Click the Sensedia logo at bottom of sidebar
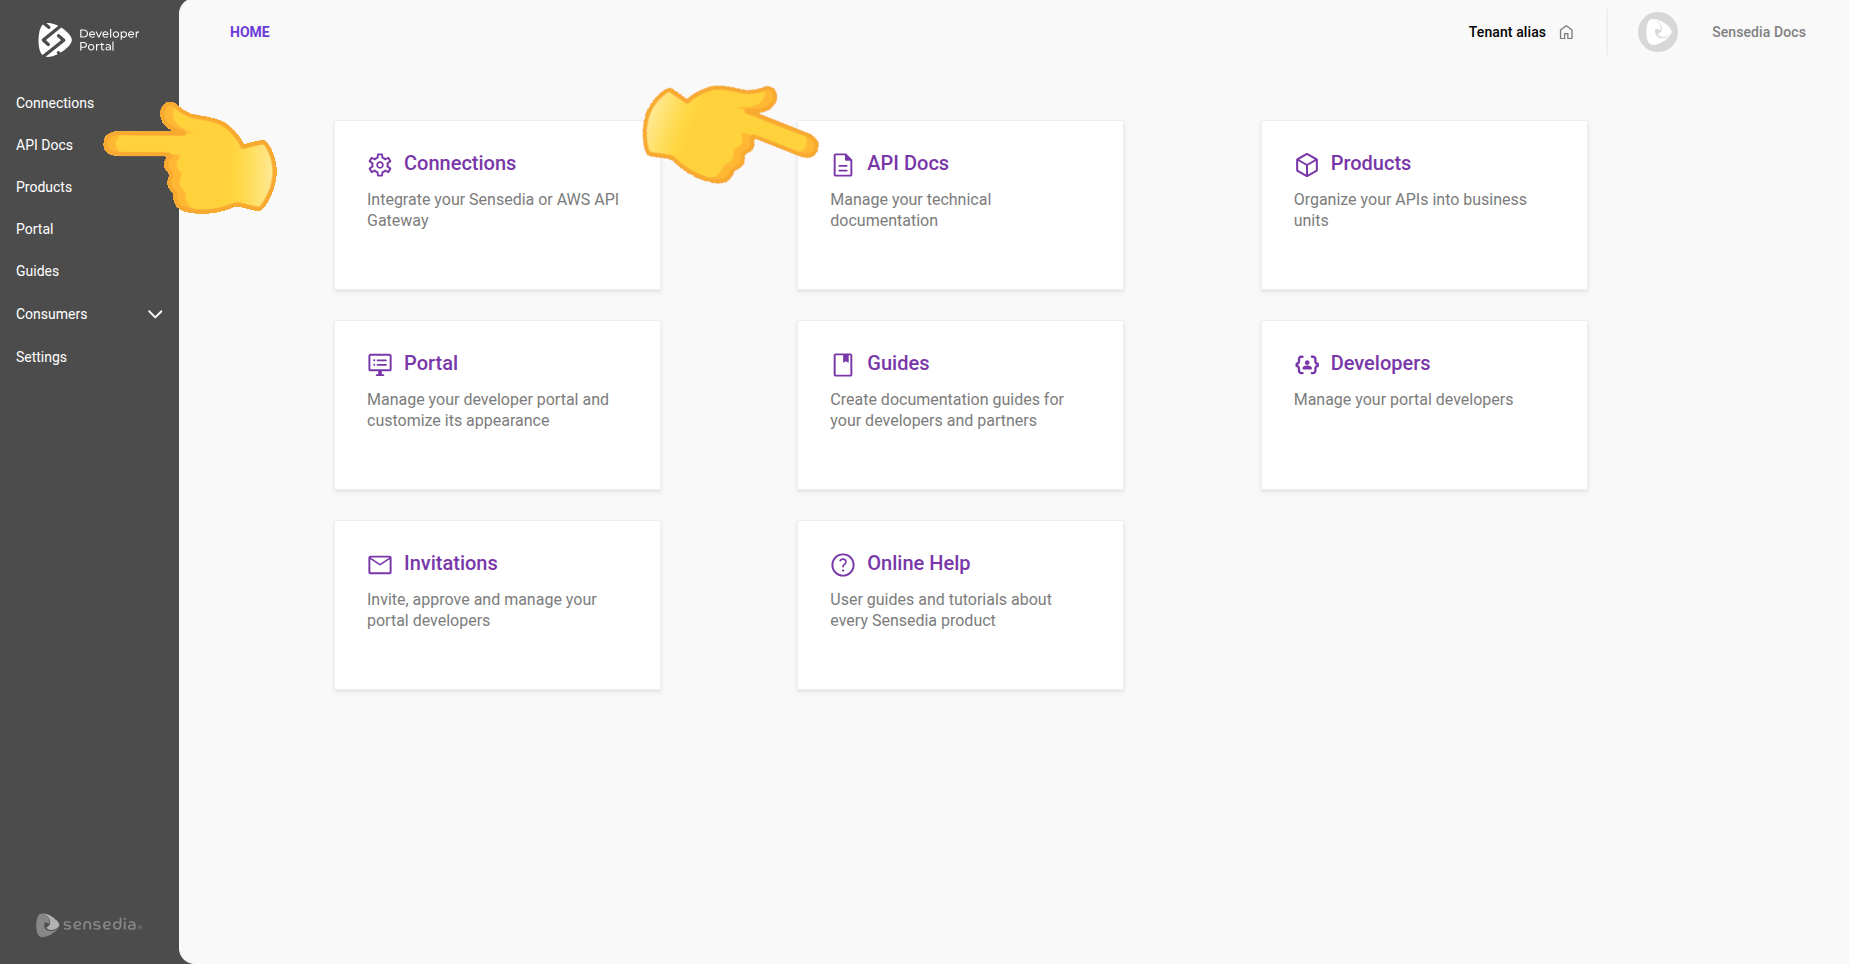Viewport: 1849px width, 964px height. click(x=88, y=924)
